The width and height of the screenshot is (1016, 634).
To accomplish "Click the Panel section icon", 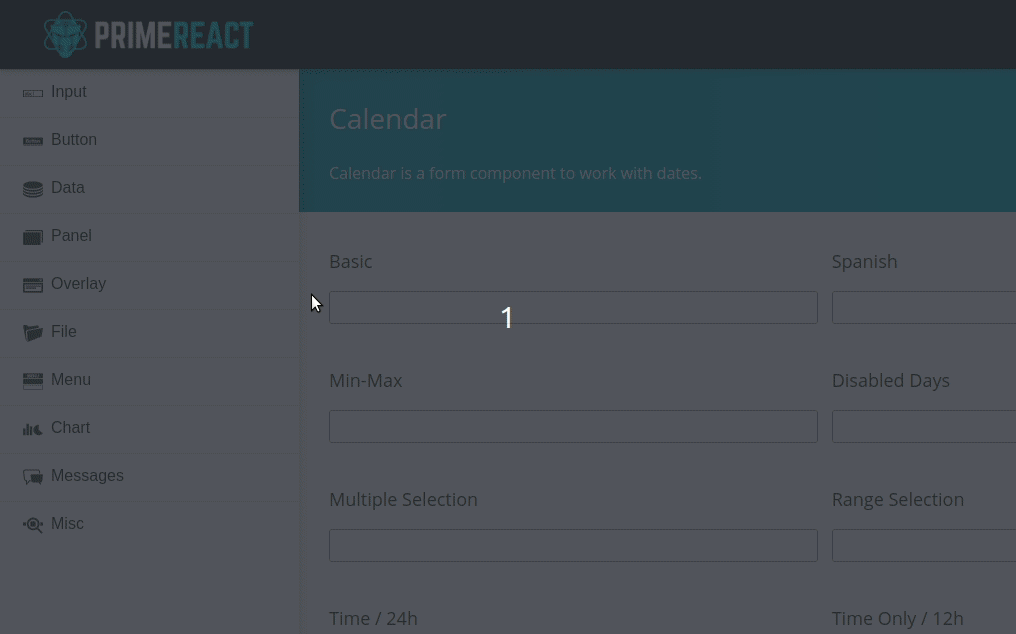I will tap(33, 236).
